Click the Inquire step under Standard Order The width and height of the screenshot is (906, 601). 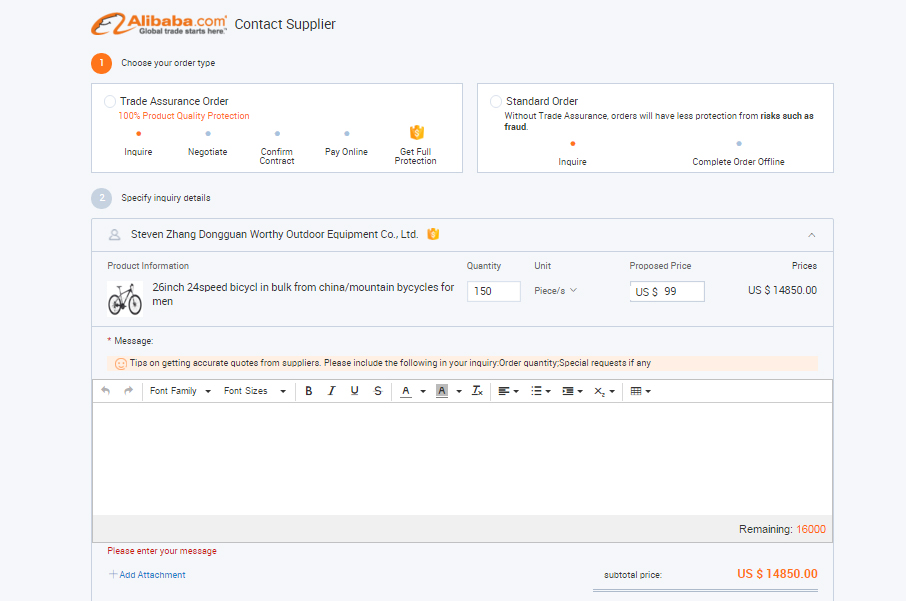coord(573,162)
